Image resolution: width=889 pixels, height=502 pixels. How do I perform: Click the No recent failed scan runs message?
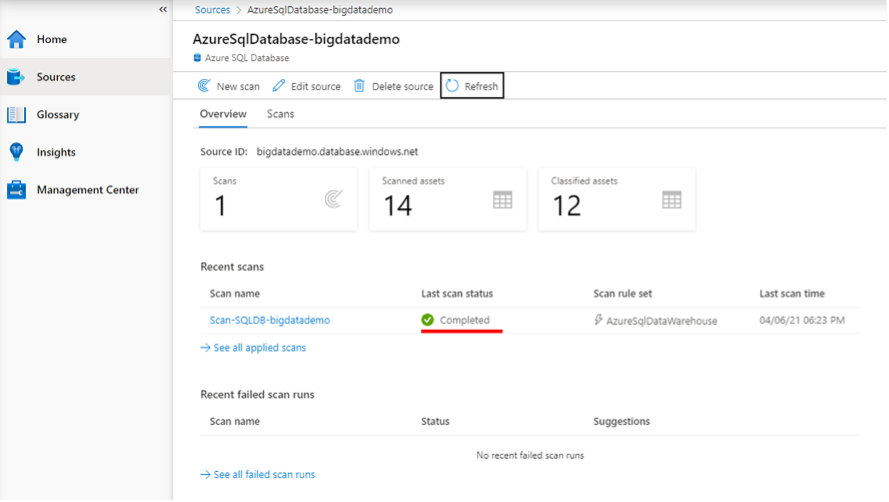pyautogui.click(x=530, y=455)
